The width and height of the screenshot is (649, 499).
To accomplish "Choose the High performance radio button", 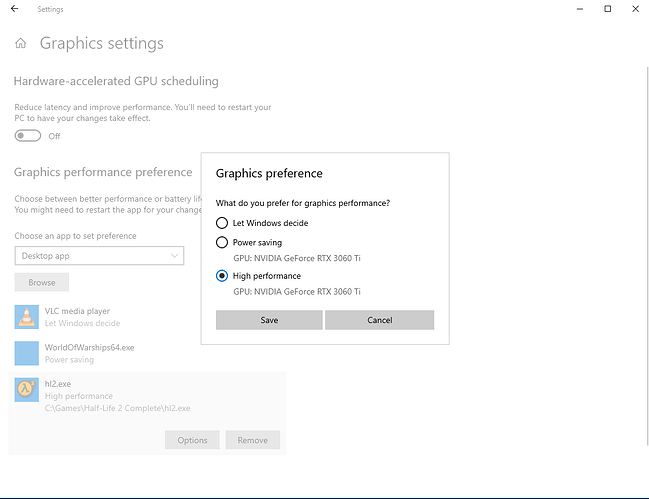I will pos(223,276).
